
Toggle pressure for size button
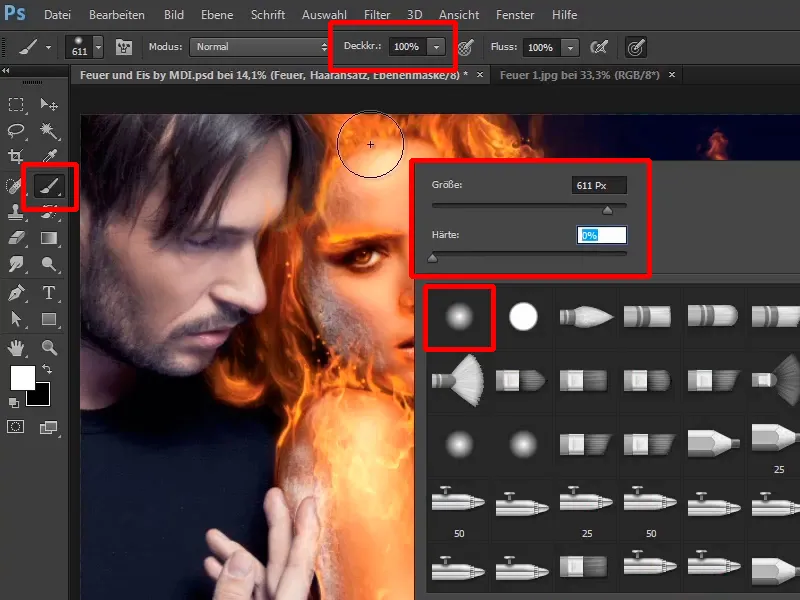[x=636, y=47]
